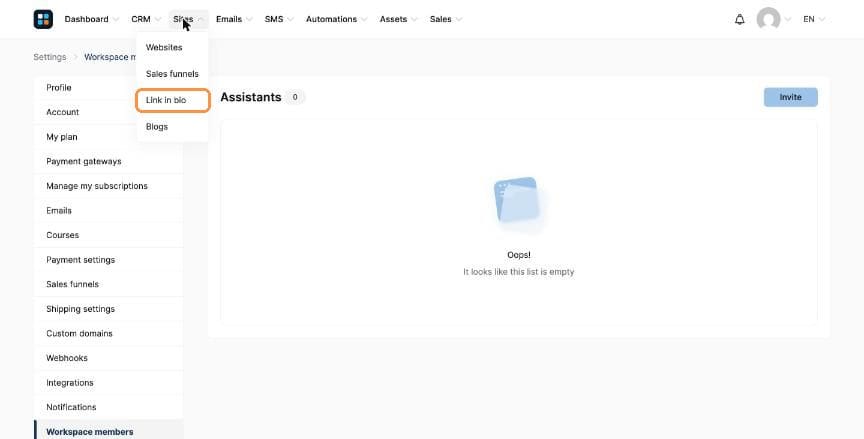Open the CRM menu
Screen dimensions: 864x439
pyautogui.click(x=141, y=19)
